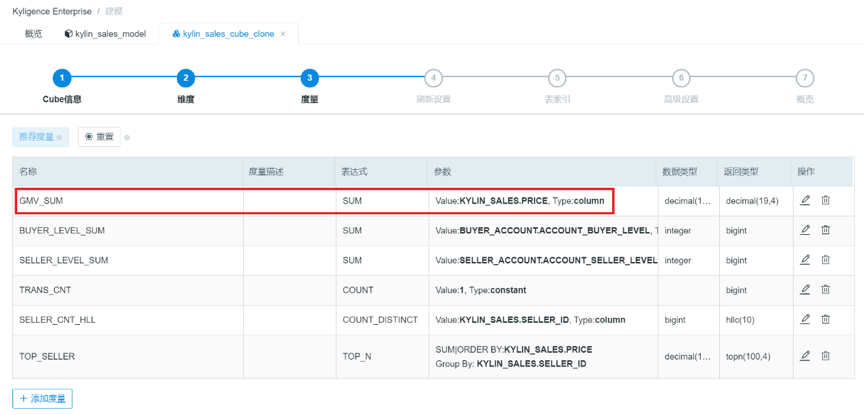Select the Kyligence Enterprise breadcrumb link
Screen dimensions: 864x415
point(51,10)
